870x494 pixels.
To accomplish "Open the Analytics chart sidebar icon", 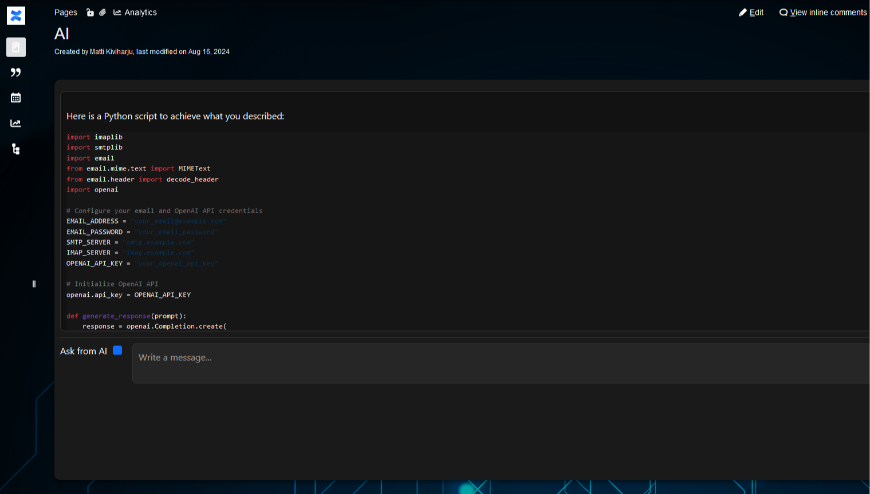I will click(x=16, y=123).
